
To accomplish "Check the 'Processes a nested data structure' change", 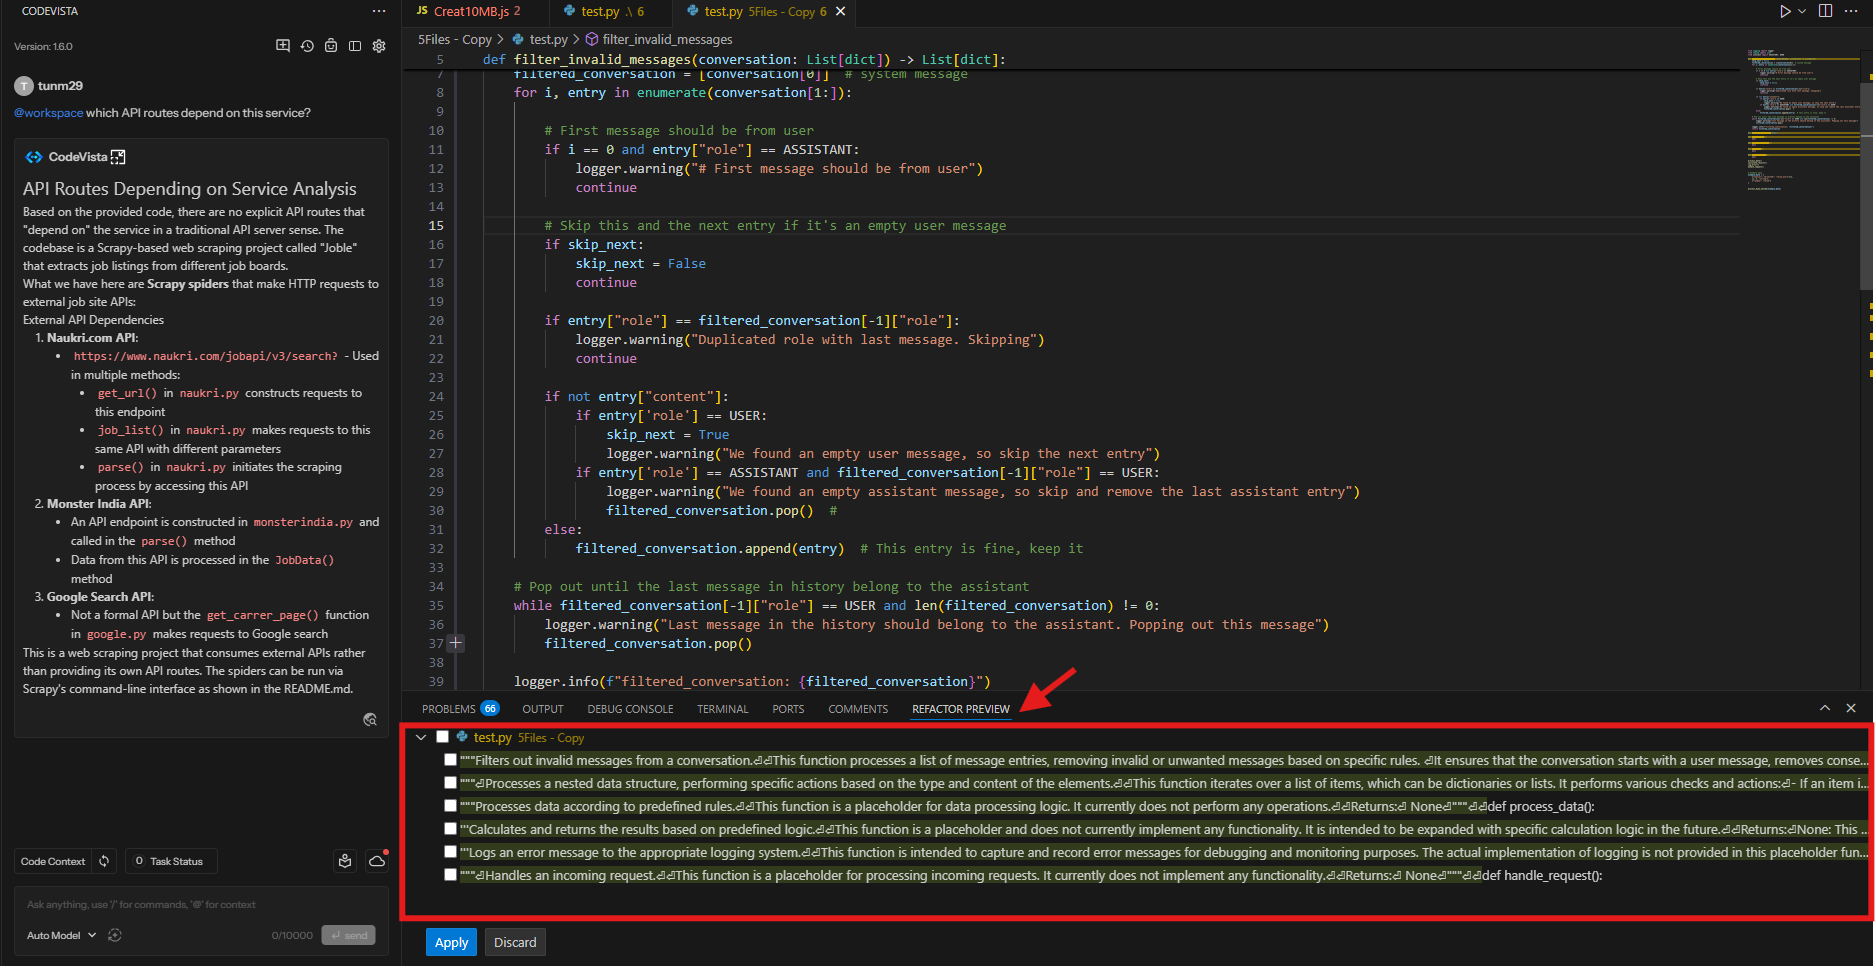I will 451,783.
